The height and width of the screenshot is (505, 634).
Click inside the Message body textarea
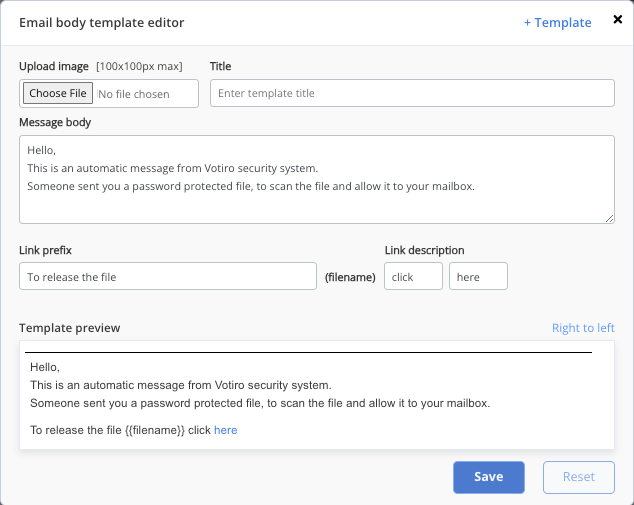coord(317,180)
